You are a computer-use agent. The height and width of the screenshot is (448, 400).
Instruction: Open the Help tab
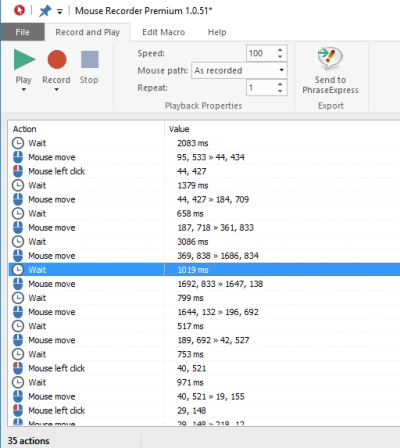tap(217, 32)
